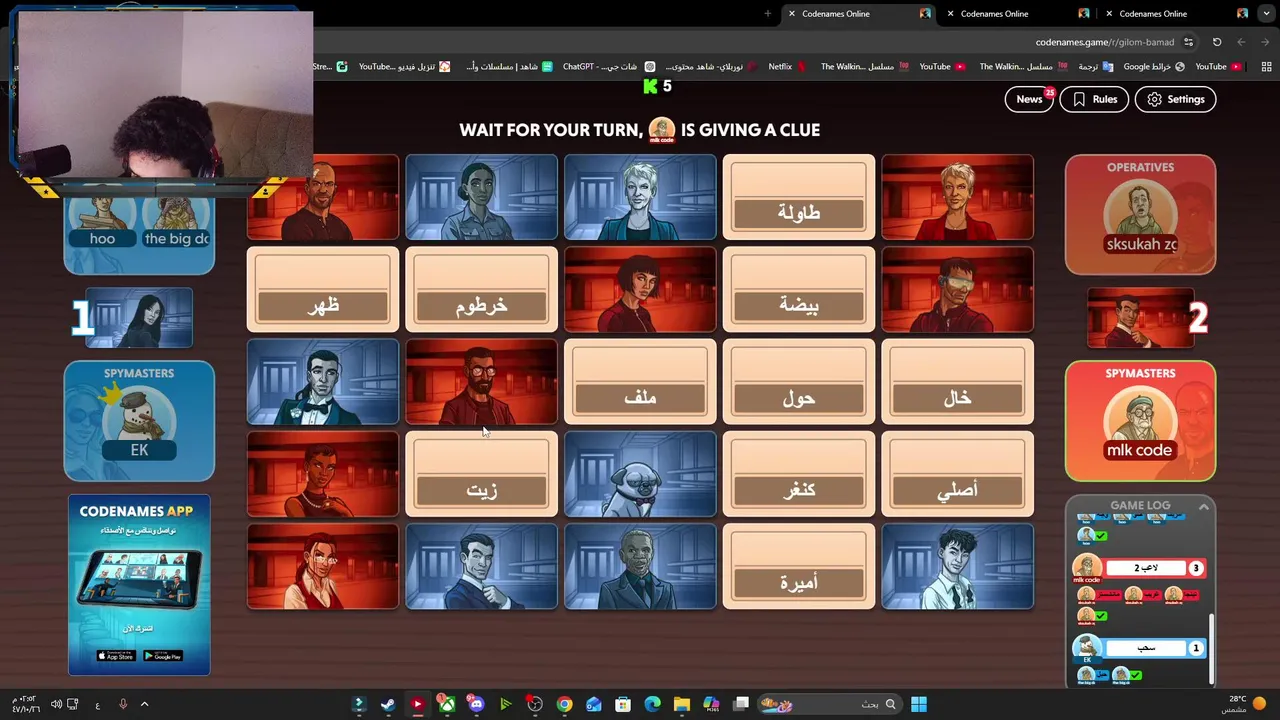Open volume control in system tray
This screenshot has width=1280, height=720.
tap(56, 704)
